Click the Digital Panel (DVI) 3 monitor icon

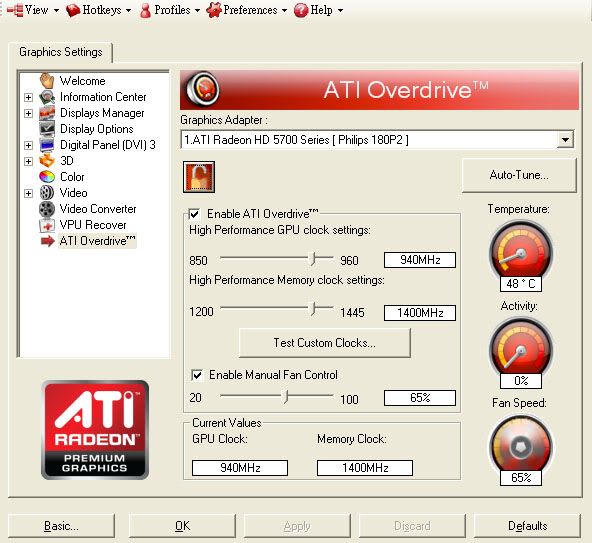pyautogui.click(x=47, y=145)
